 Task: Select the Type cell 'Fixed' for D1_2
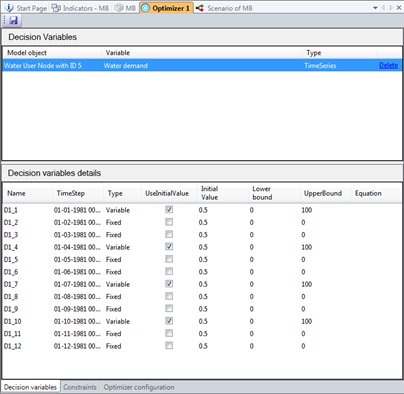tap(113, 222)
